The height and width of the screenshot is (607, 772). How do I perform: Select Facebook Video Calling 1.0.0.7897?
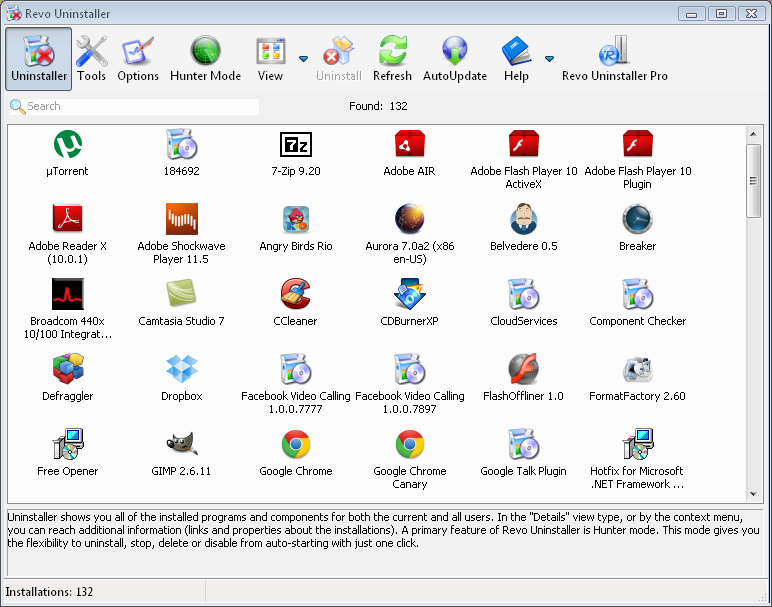410,384
